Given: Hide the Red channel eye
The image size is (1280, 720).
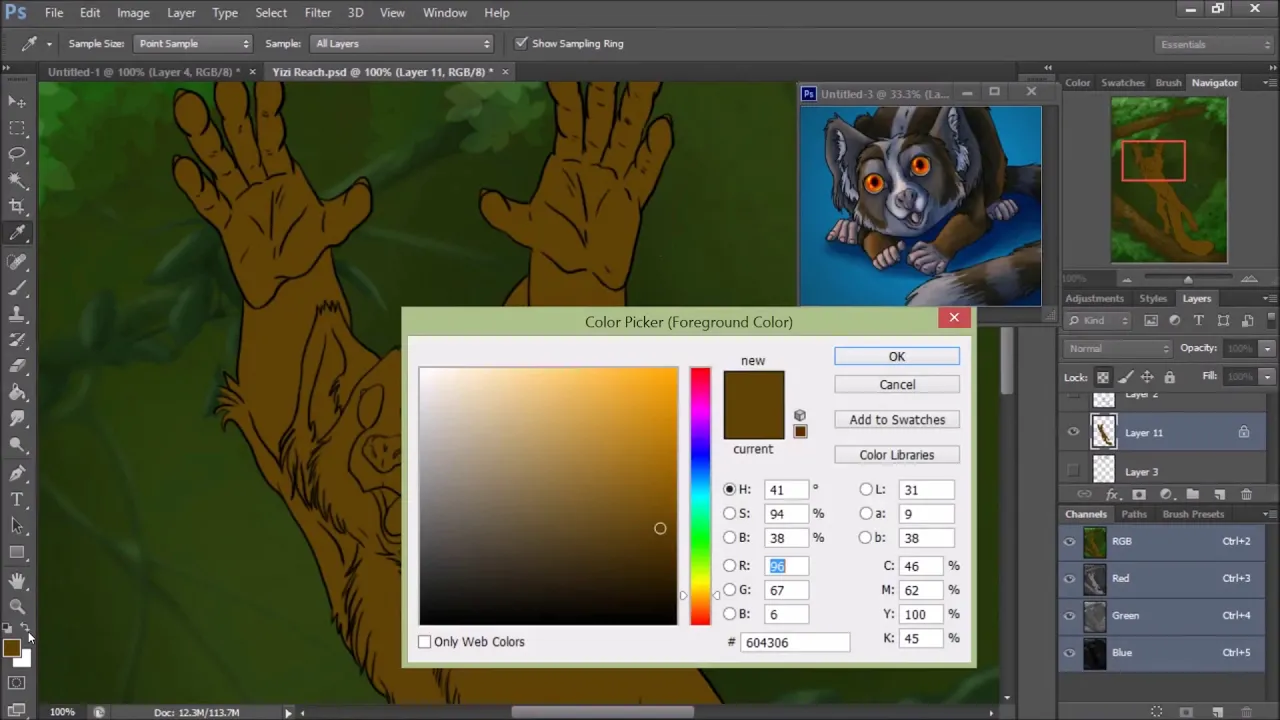Looking at the screenshot, I should (1070, 578).
